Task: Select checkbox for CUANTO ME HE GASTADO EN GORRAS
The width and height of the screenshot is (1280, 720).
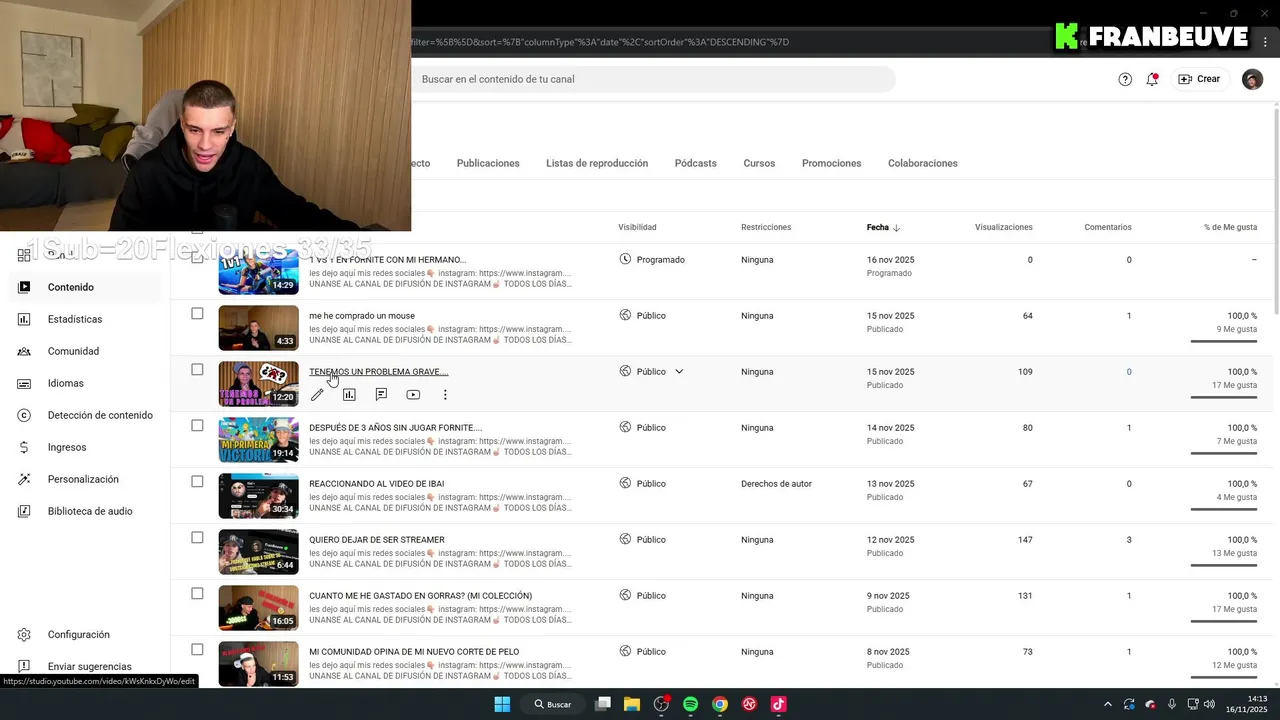Action: (x=197, y=594)
